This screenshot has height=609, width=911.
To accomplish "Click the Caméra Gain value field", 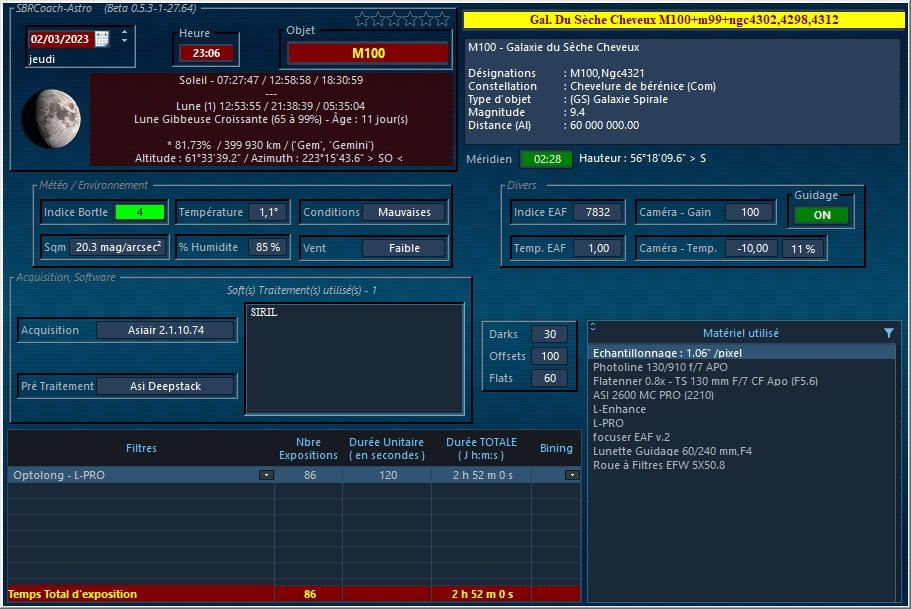I will [x=749, y=212].
